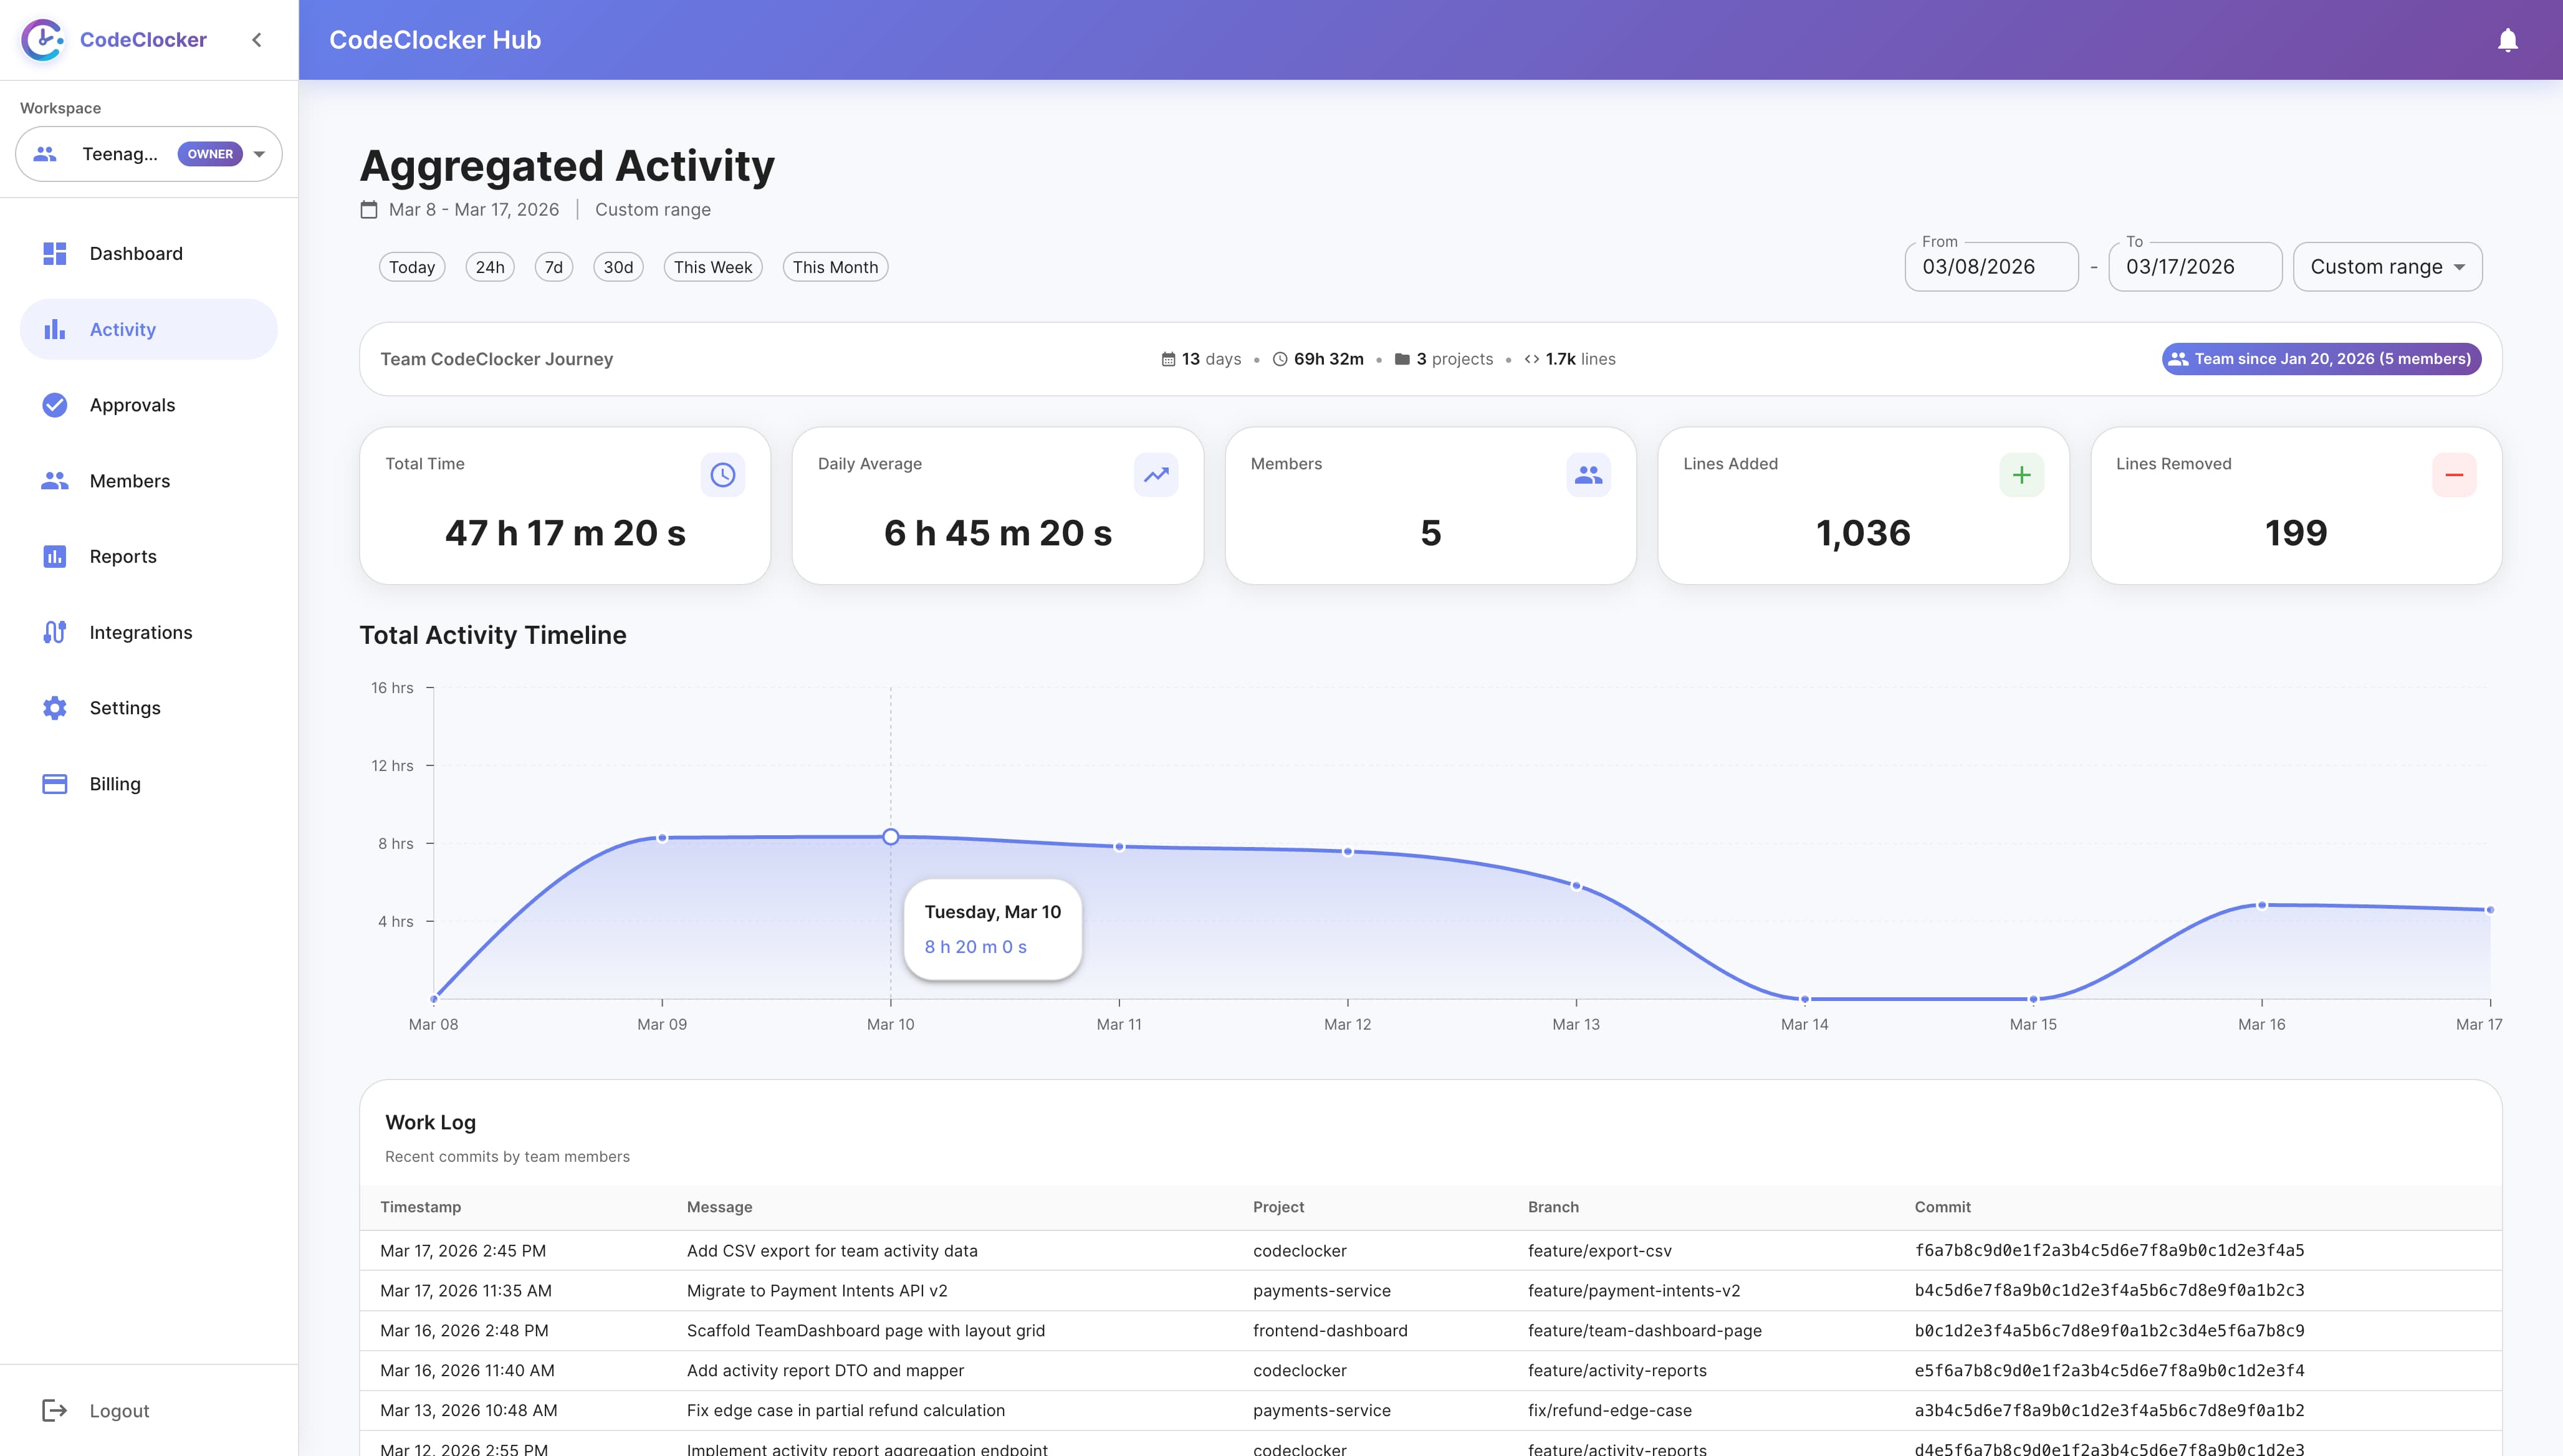Viewport: 2563px width, 1456px height.
Task: Click the green plus icon on Lines Added
Action: coord(2022,475)
